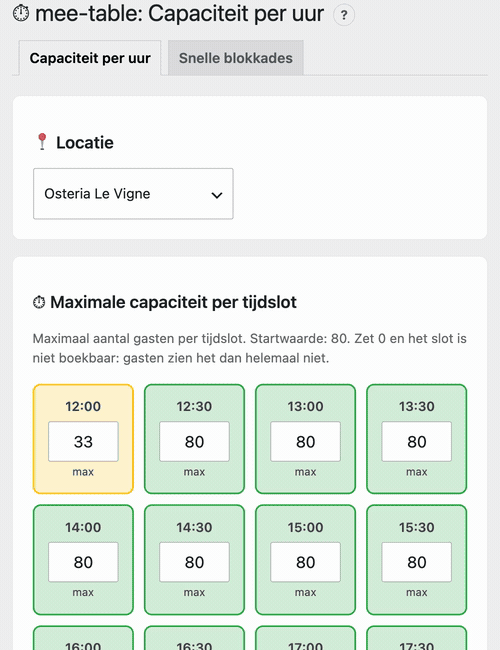Click the clock icon beside page title
This screenshot has height=650, width=500.
(21, 13)
